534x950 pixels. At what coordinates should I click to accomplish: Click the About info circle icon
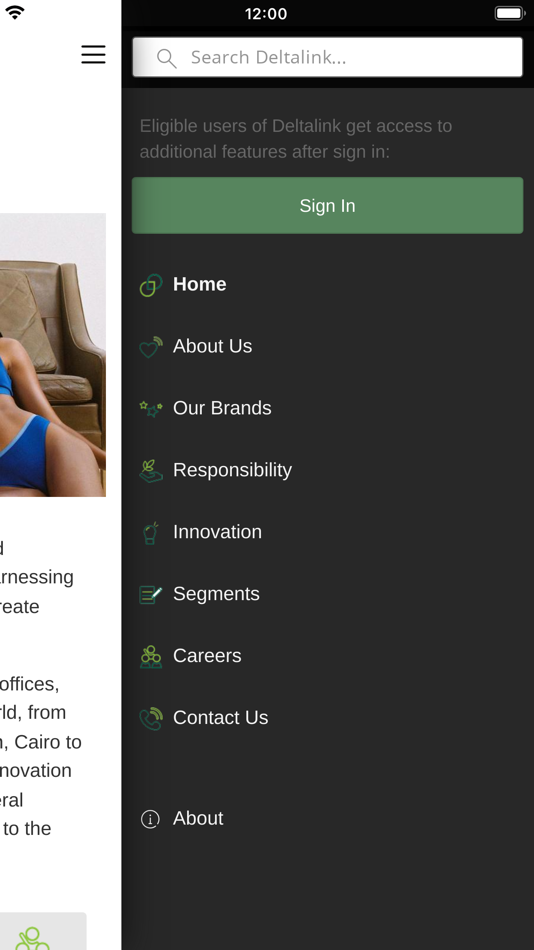pyautogui.click(x=150, y=819)
